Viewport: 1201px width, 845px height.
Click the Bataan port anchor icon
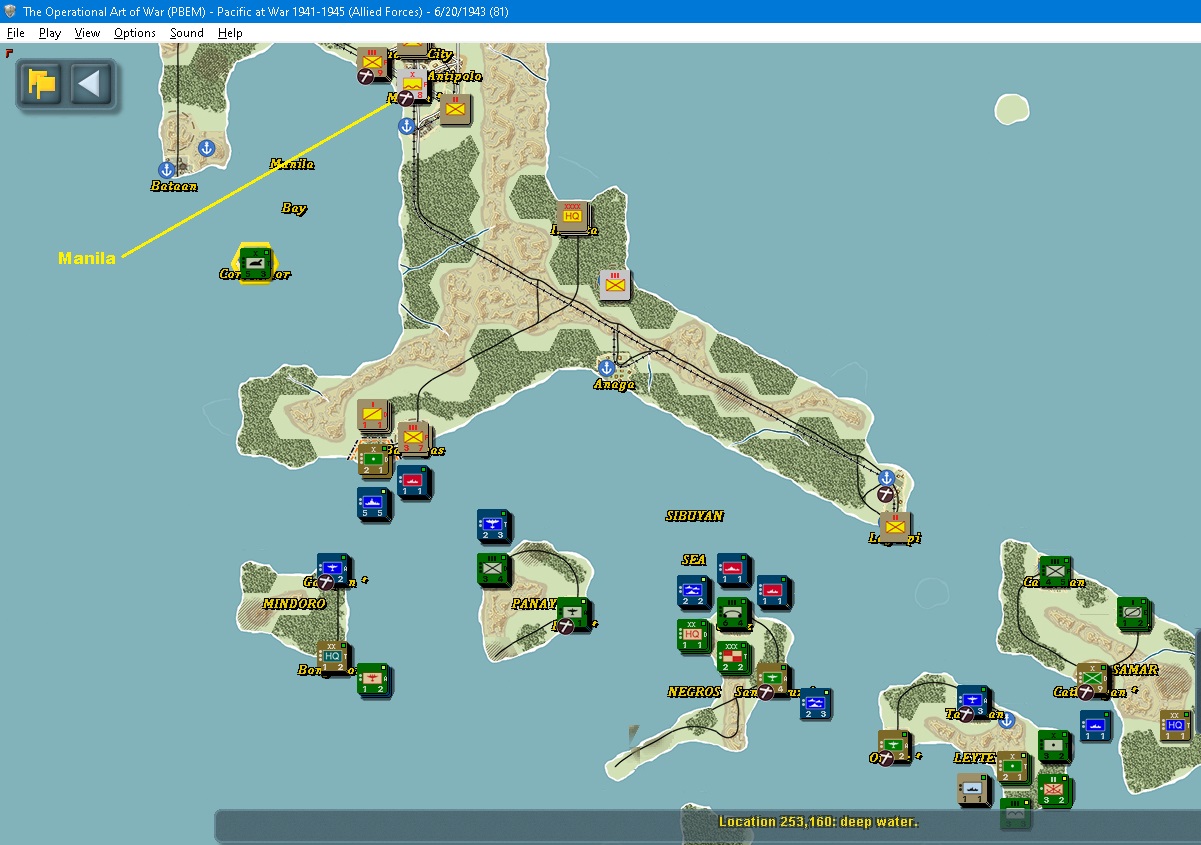pos(167,171)
